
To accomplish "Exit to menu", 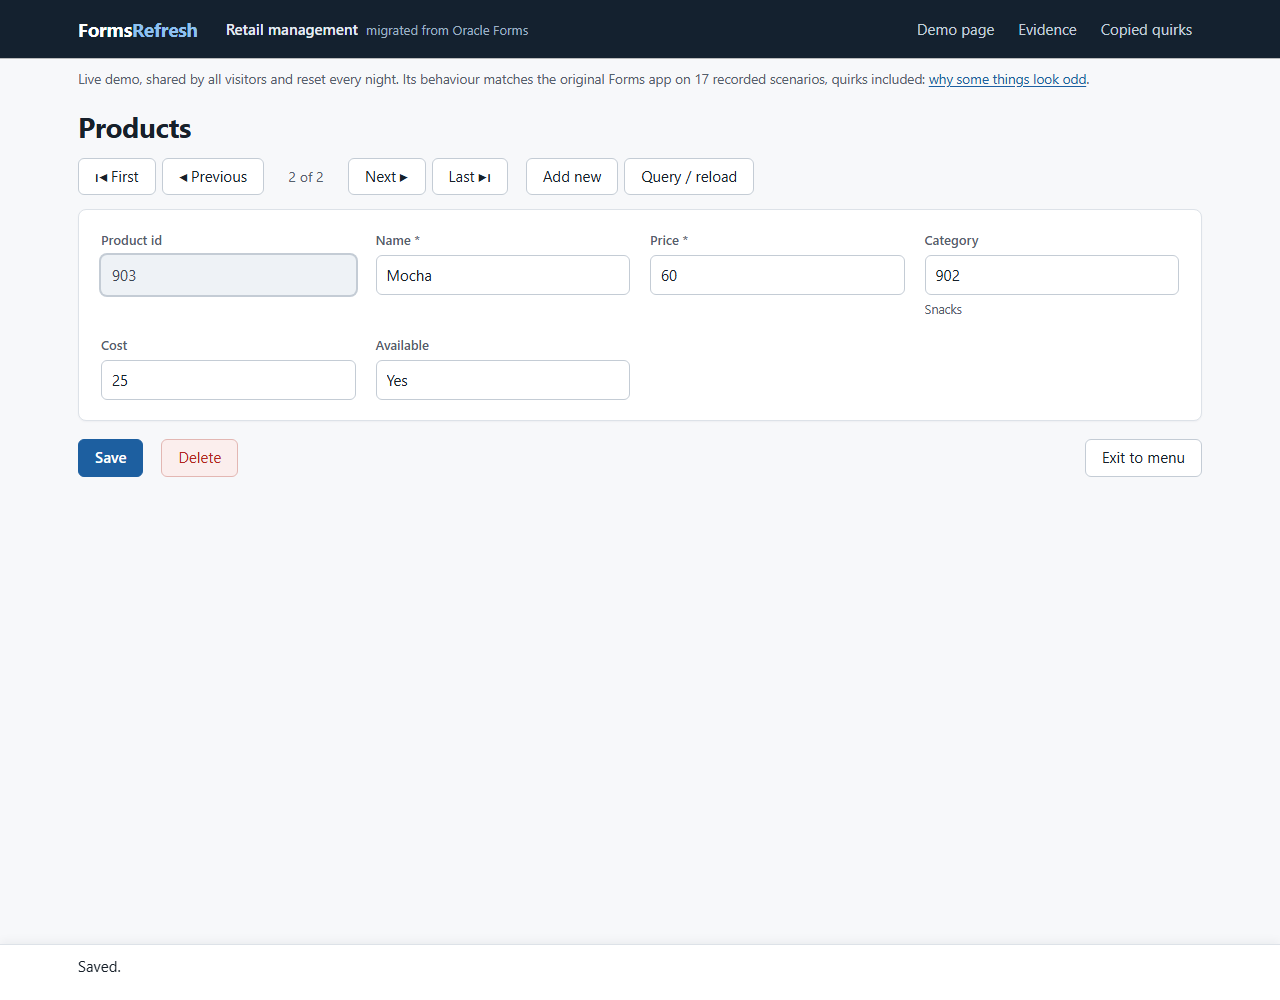I will click(x=1143, y=458).
